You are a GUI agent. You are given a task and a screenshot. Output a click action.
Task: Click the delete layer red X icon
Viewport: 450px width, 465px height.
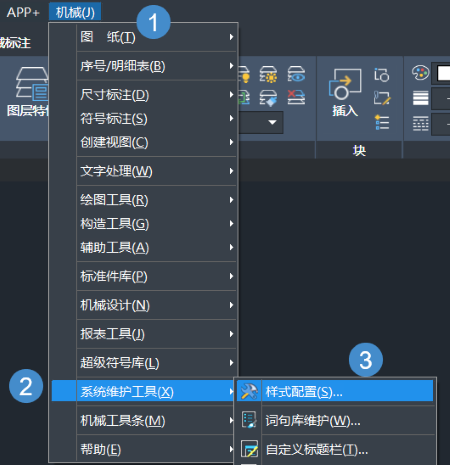coord(296,97)
